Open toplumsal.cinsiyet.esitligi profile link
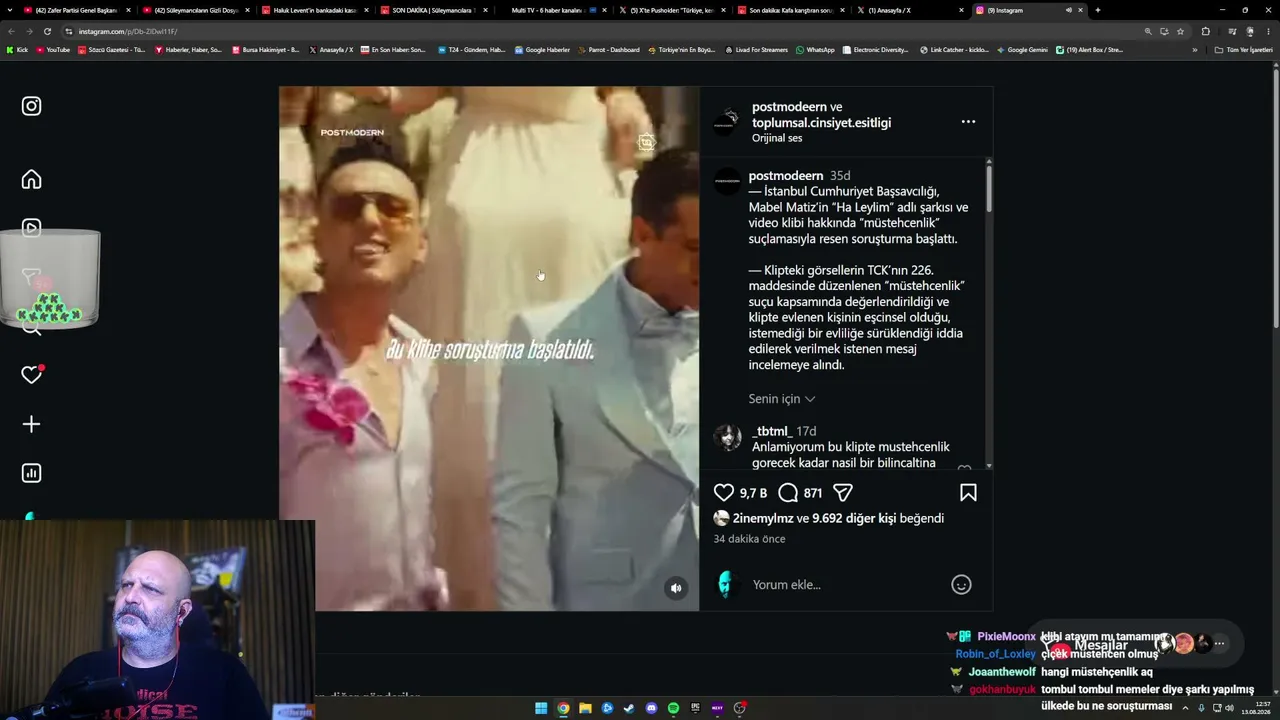Image resolution: width=1280 pixels, height=720 pixels. point(821,122)
